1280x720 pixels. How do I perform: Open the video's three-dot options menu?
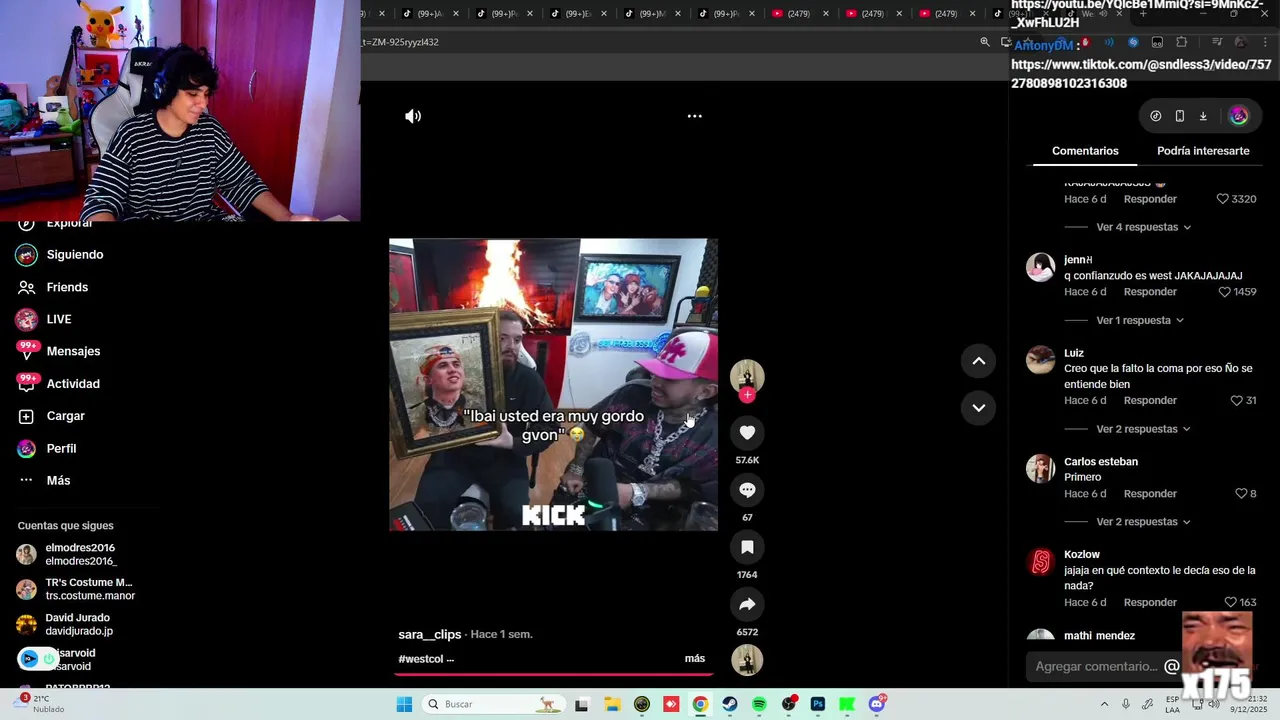click(694, 116)
